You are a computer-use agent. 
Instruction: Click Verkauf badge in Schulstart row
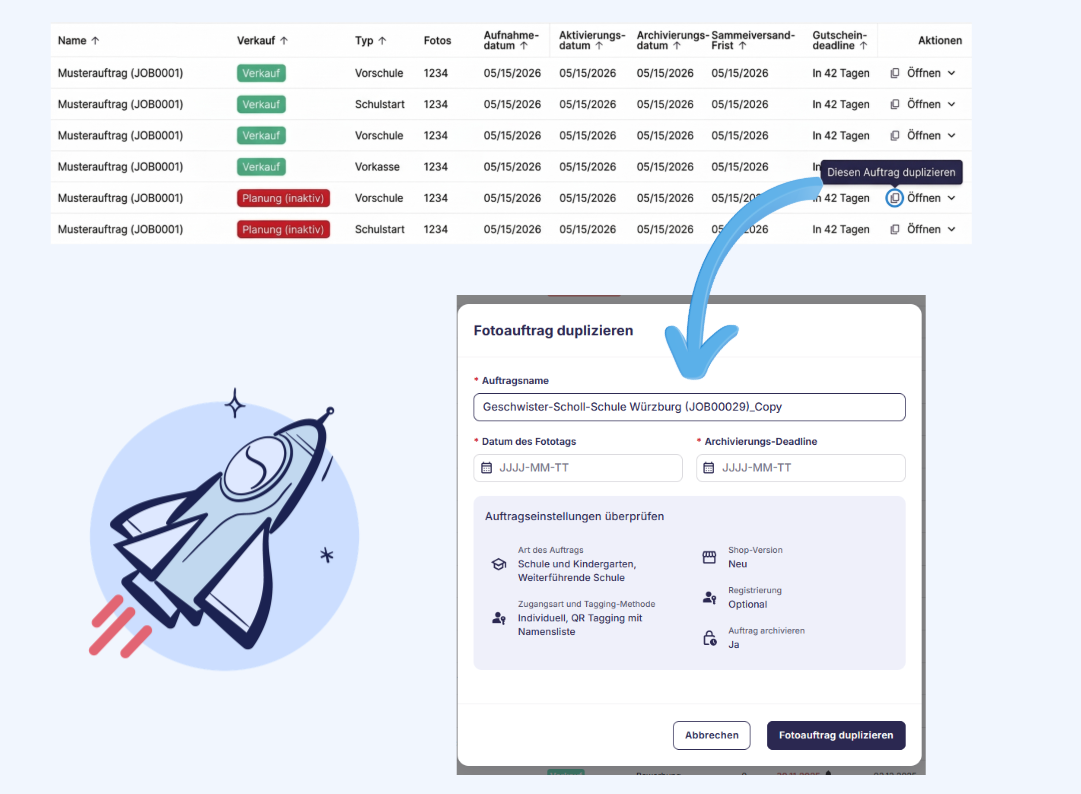pos(261,104)
